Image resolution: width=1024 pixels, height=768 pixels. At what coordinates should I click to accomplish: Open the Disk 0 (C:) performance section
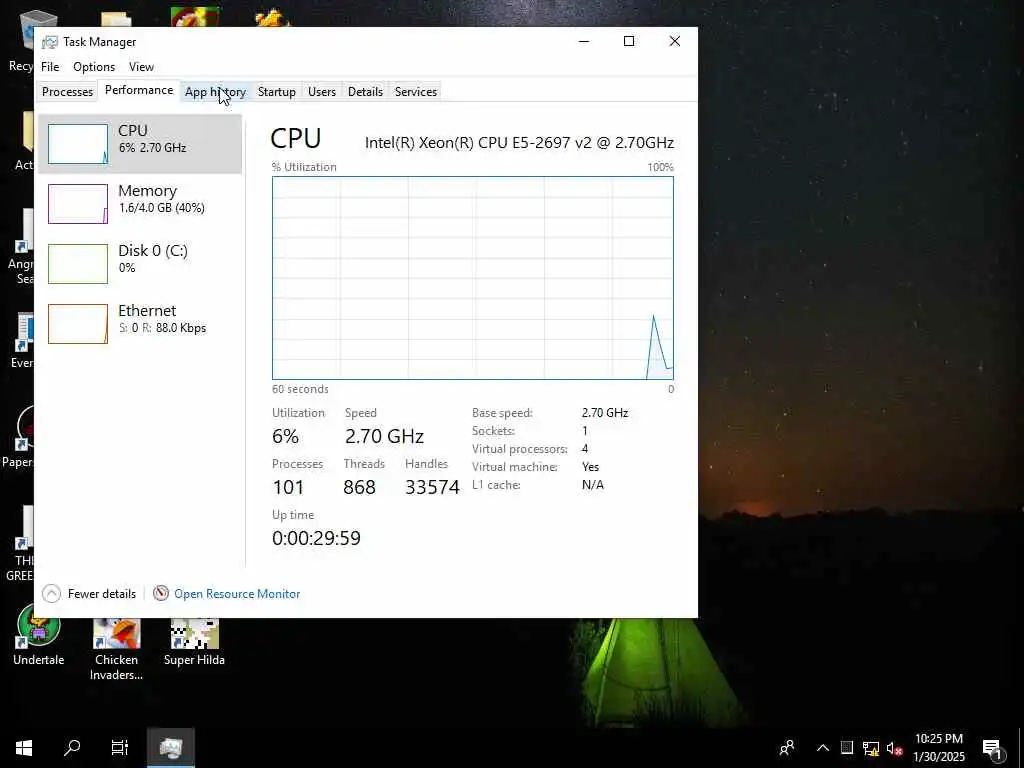coord(140,264)
